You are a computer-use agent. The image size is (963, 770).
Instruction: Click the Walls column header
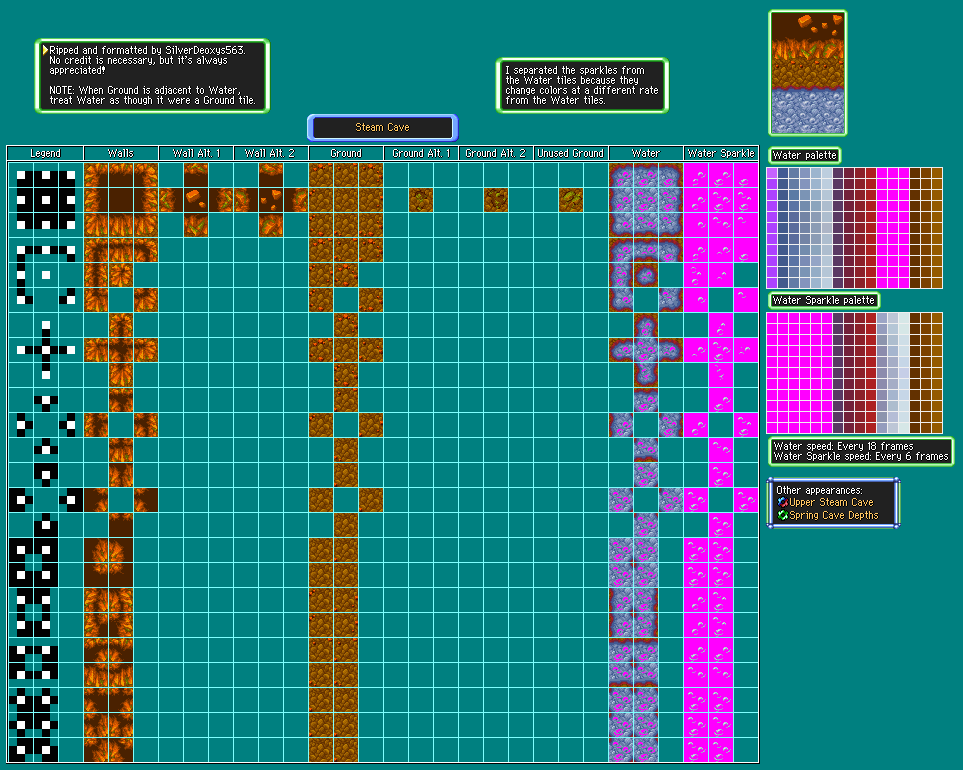[x=120, y=153]
